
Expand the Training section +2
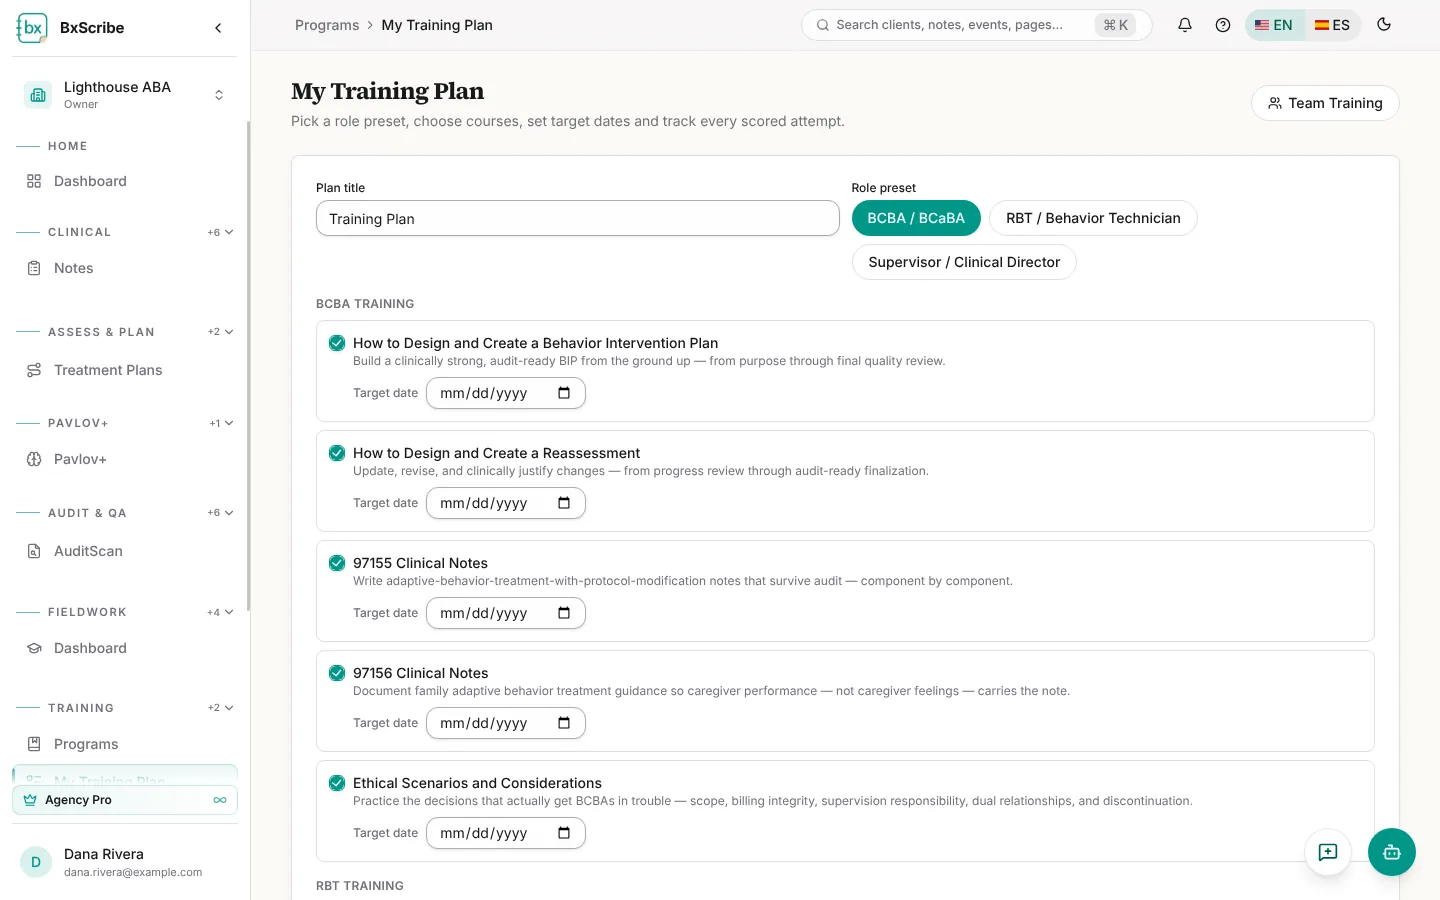[x=221, y=708]
